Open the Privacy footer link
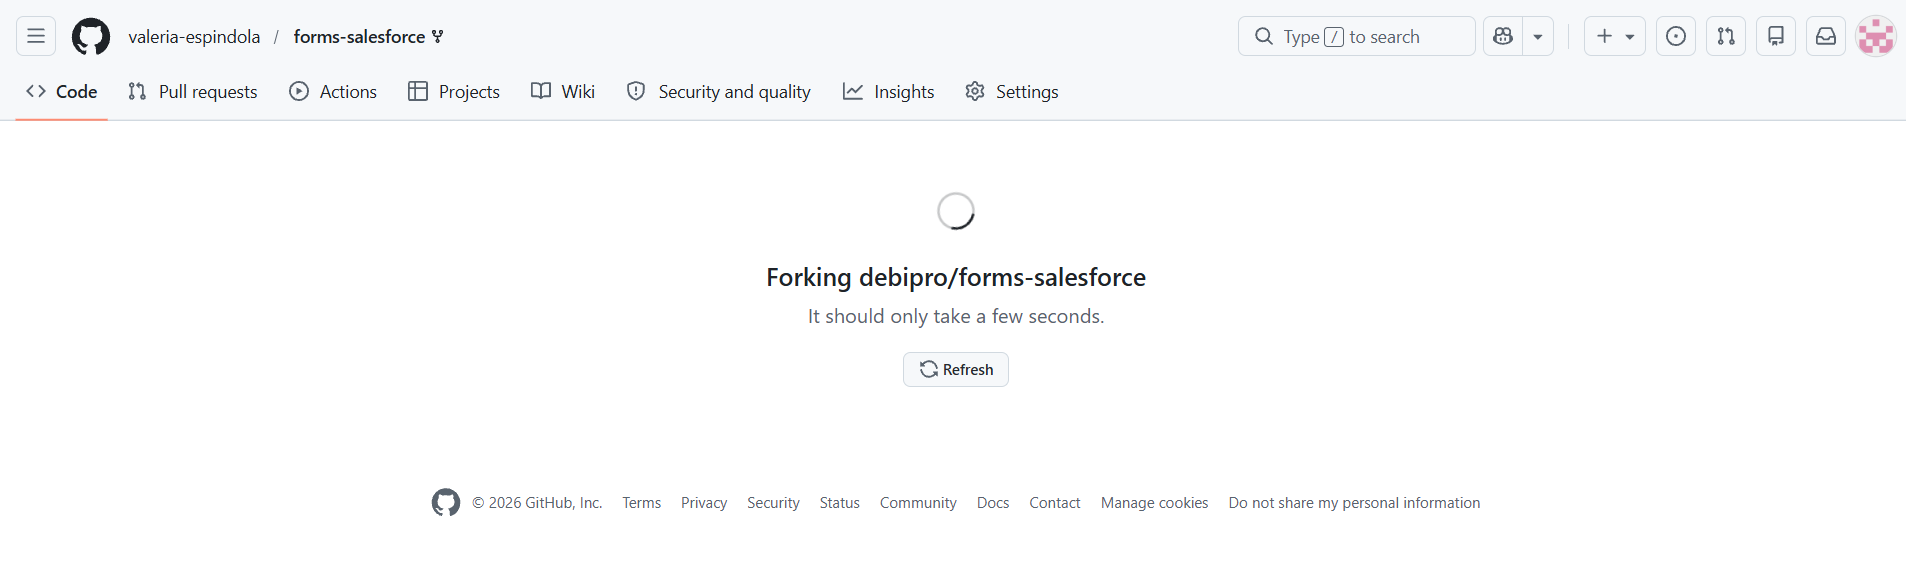This screenshot has width=1906, height=575. (x=704, y=503)
